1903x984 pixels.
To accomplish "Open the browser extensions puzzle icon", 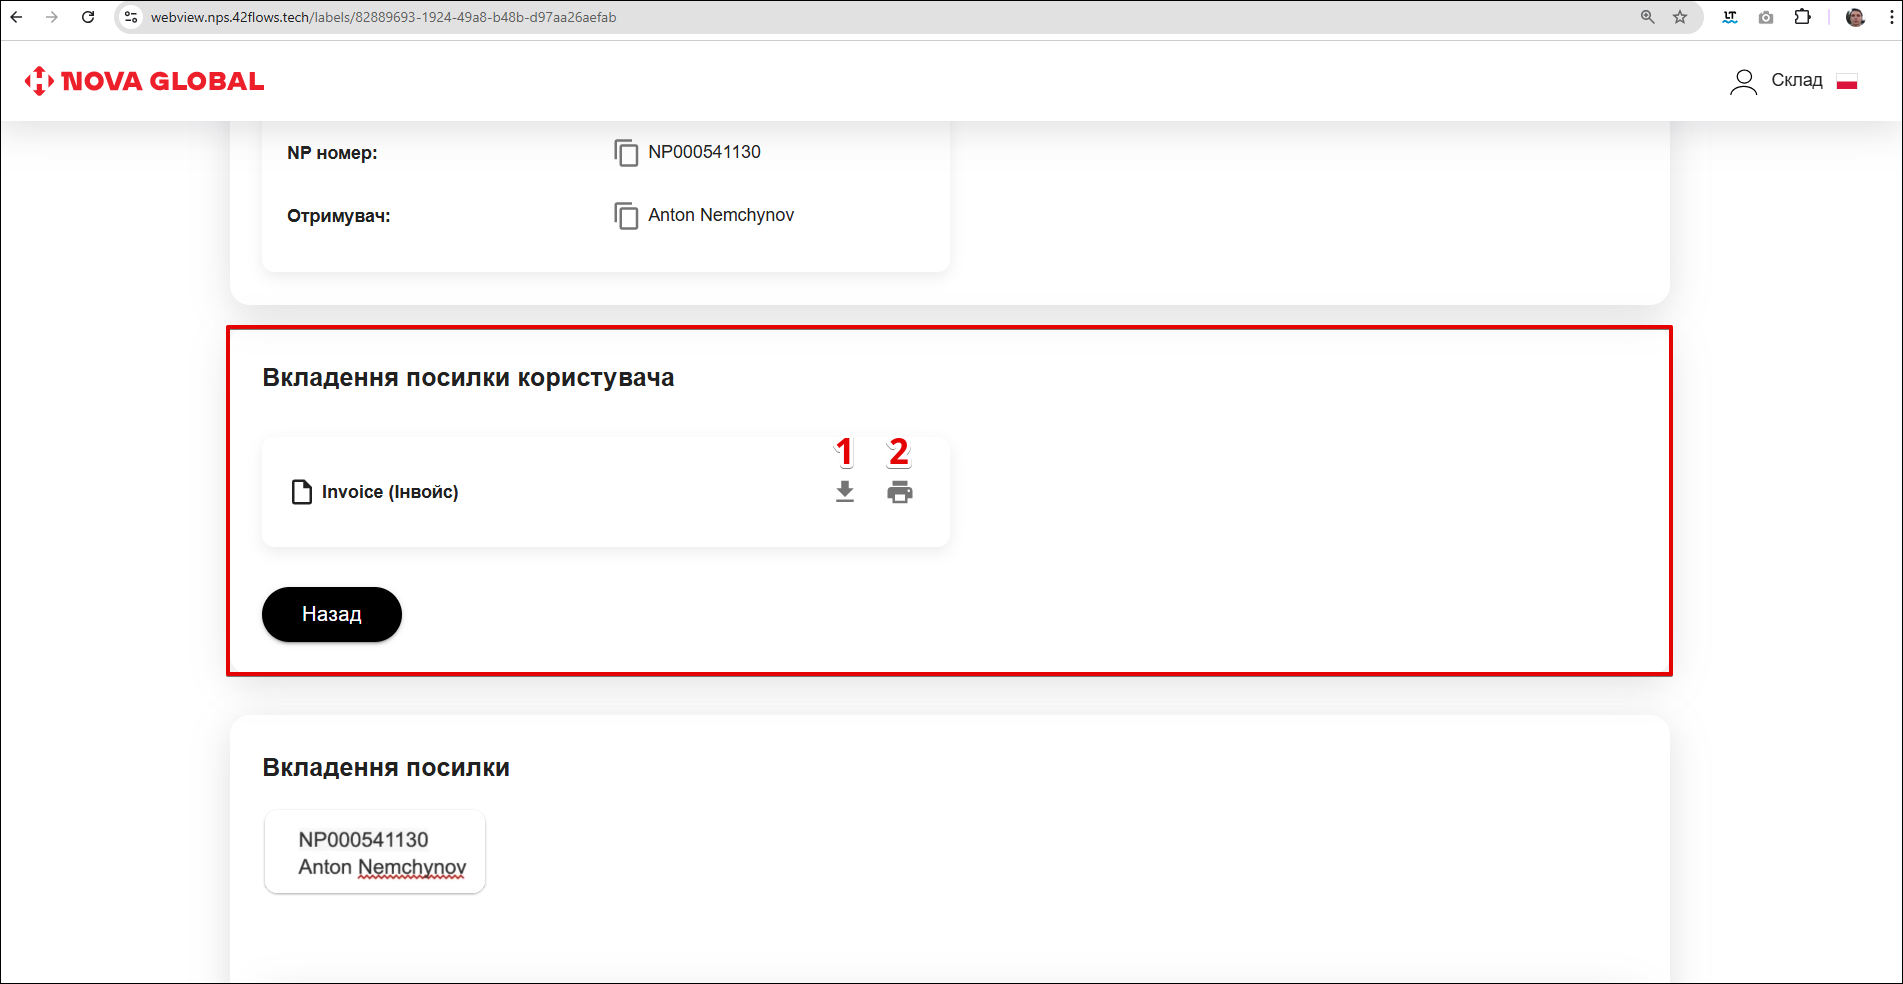I will coord(1802,17).
